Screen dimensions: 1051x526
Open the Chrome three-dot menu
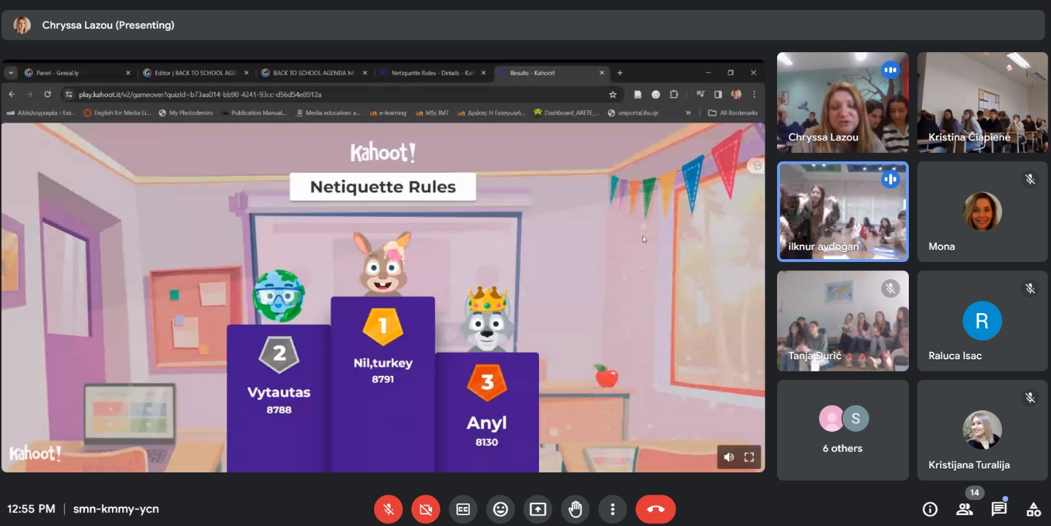pyautogui.click(x=754, y=94)
